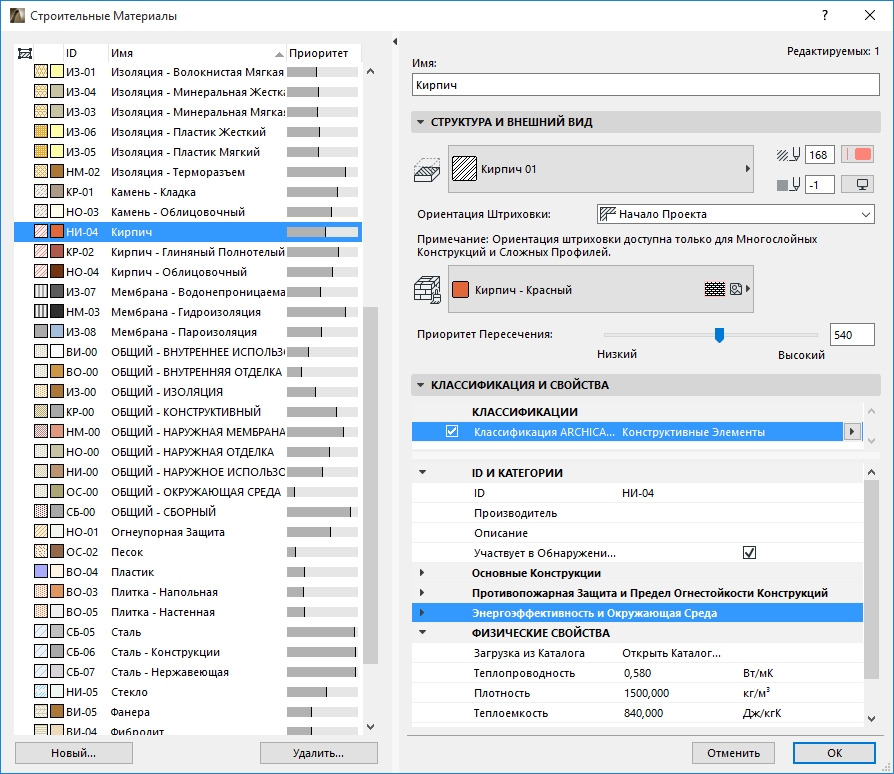Sort list by the ID column header

pos(85,53)
